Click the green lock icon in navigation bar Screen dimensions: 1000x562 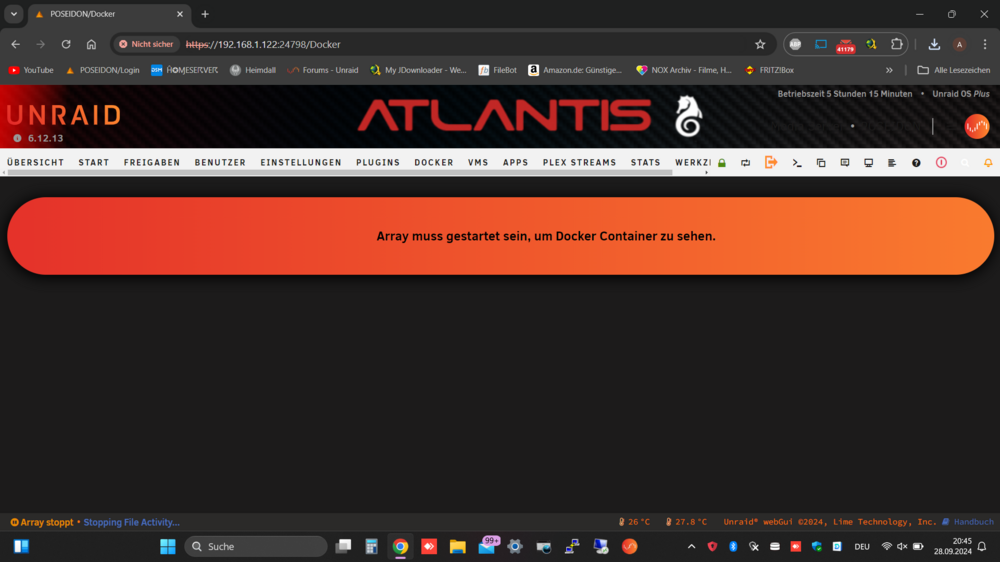pyautogui.click(x=722, y=163)
